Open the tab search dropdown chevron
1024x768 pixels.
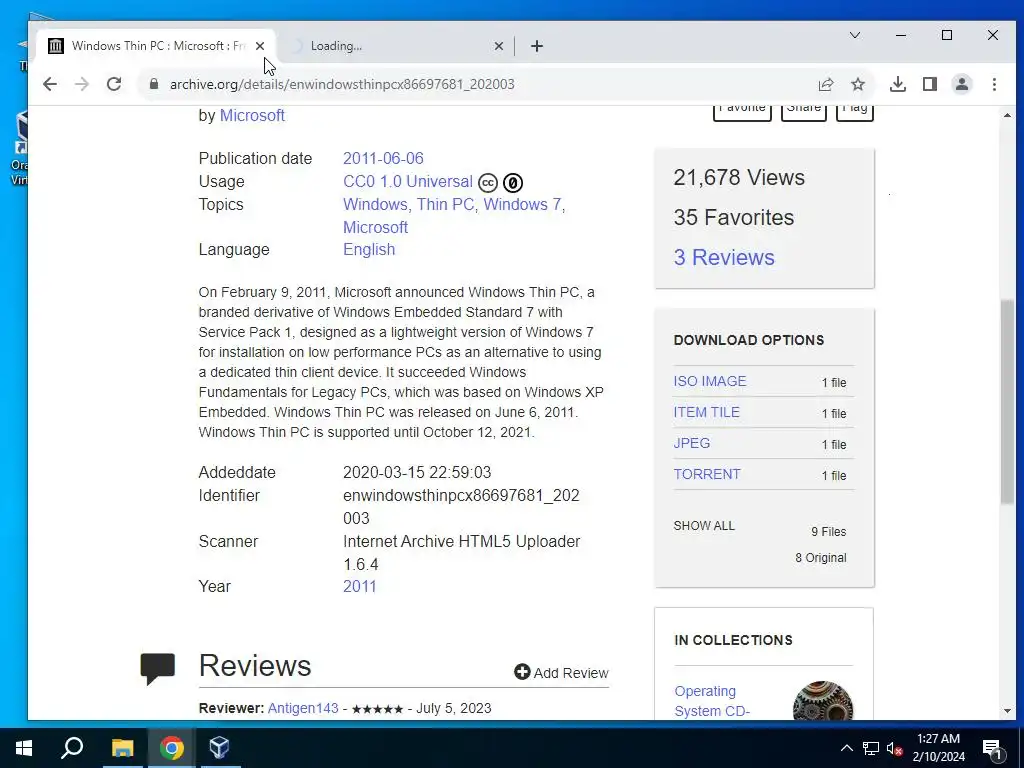(854, 35)
